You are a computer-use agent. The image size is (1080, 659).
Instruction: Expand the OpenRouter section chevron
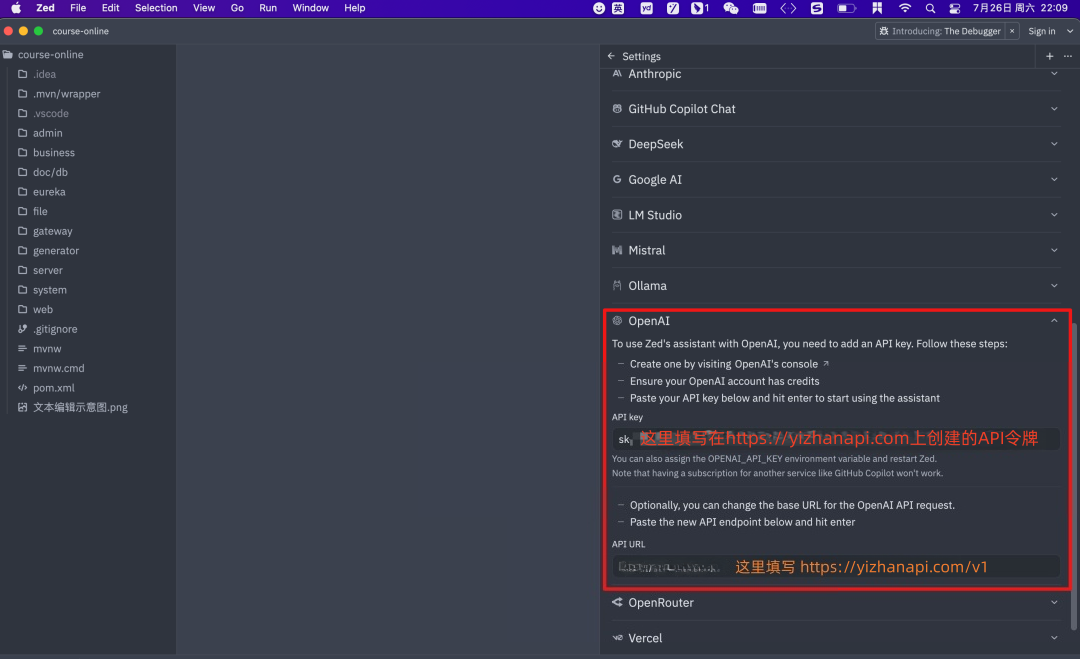click(x=1054, y=602)
